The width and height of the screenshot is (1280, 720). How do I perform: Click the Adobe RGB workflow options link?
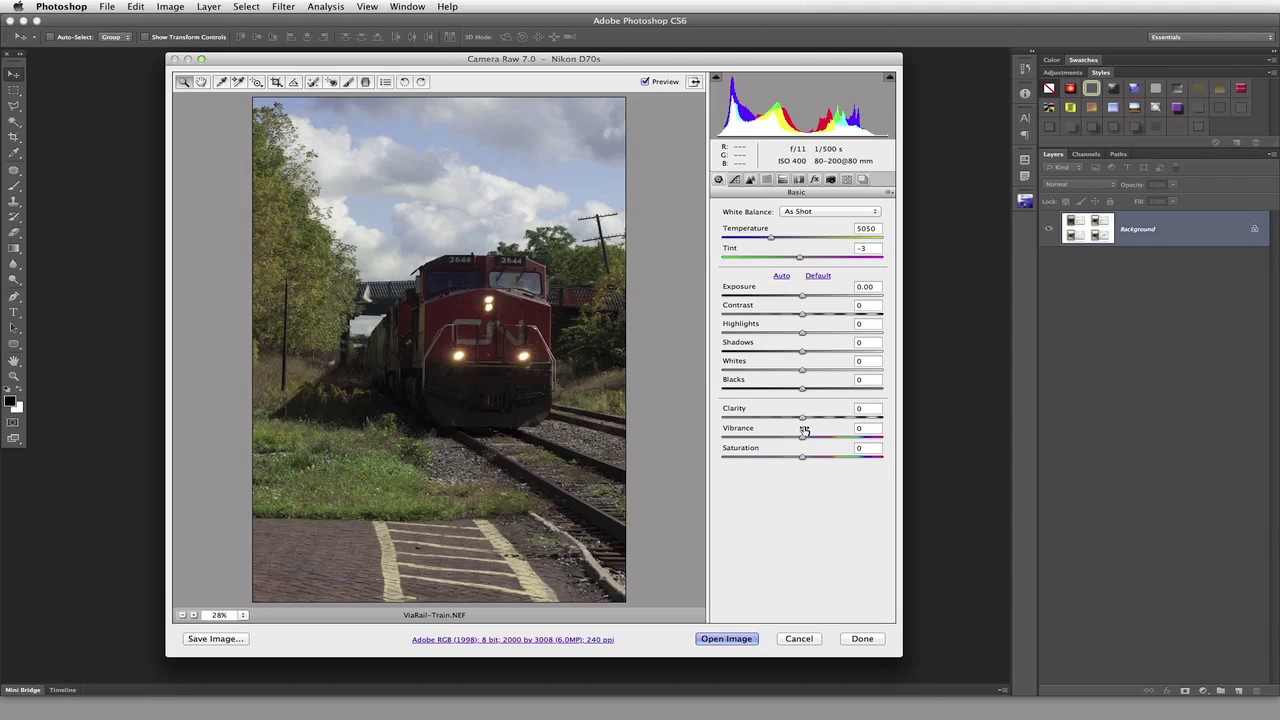click(x=512, y=640)
